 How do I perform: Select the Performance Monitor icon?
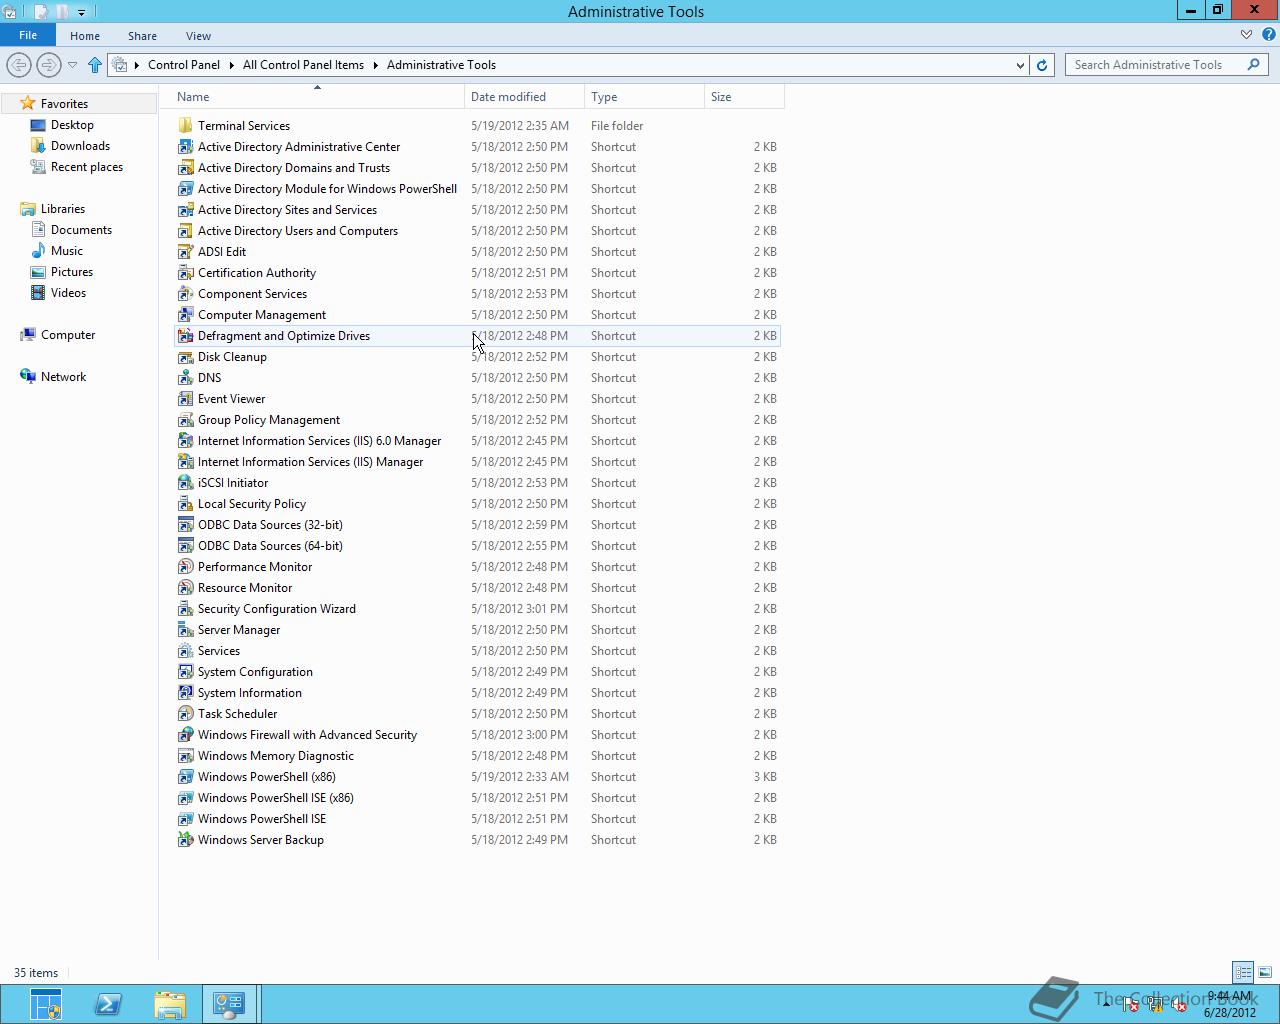pyautogui.click(x=185, y=567)
